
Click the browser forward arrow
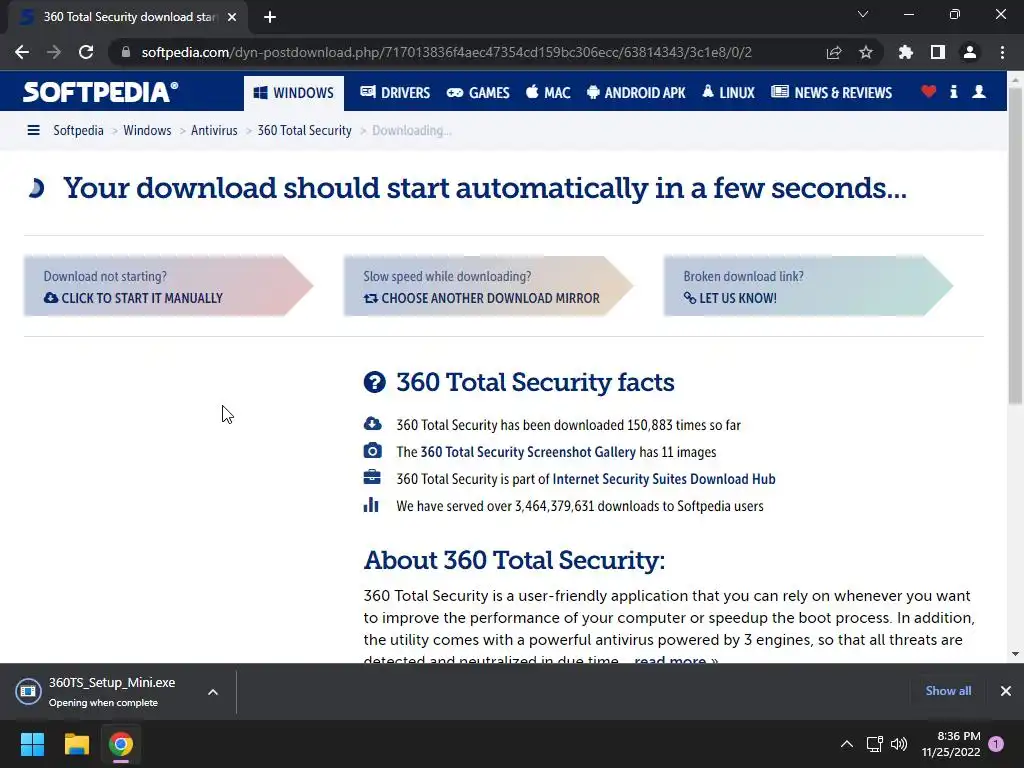click(54, 52)
